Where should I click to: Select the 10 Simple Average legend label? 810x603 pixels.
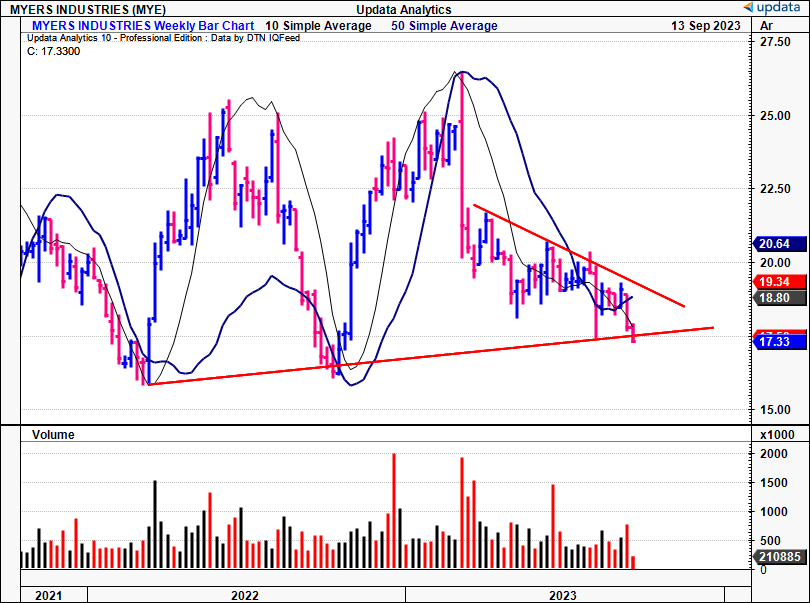pyautogui.click(x=318, y=25)
